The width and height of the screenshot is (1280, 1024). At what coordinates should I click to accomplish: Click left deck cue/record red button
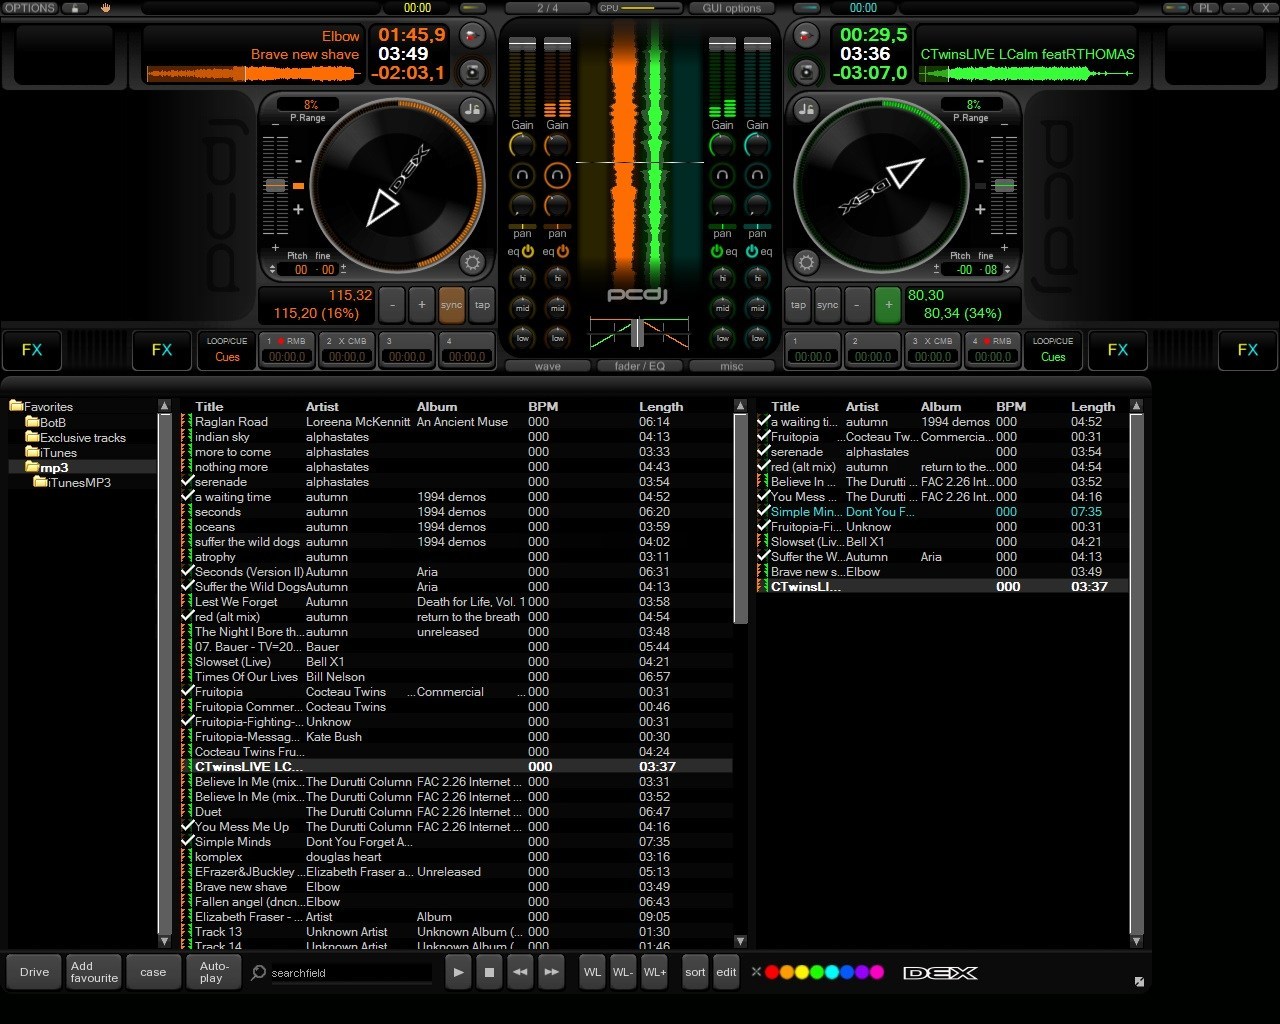[x=472, y=38]
